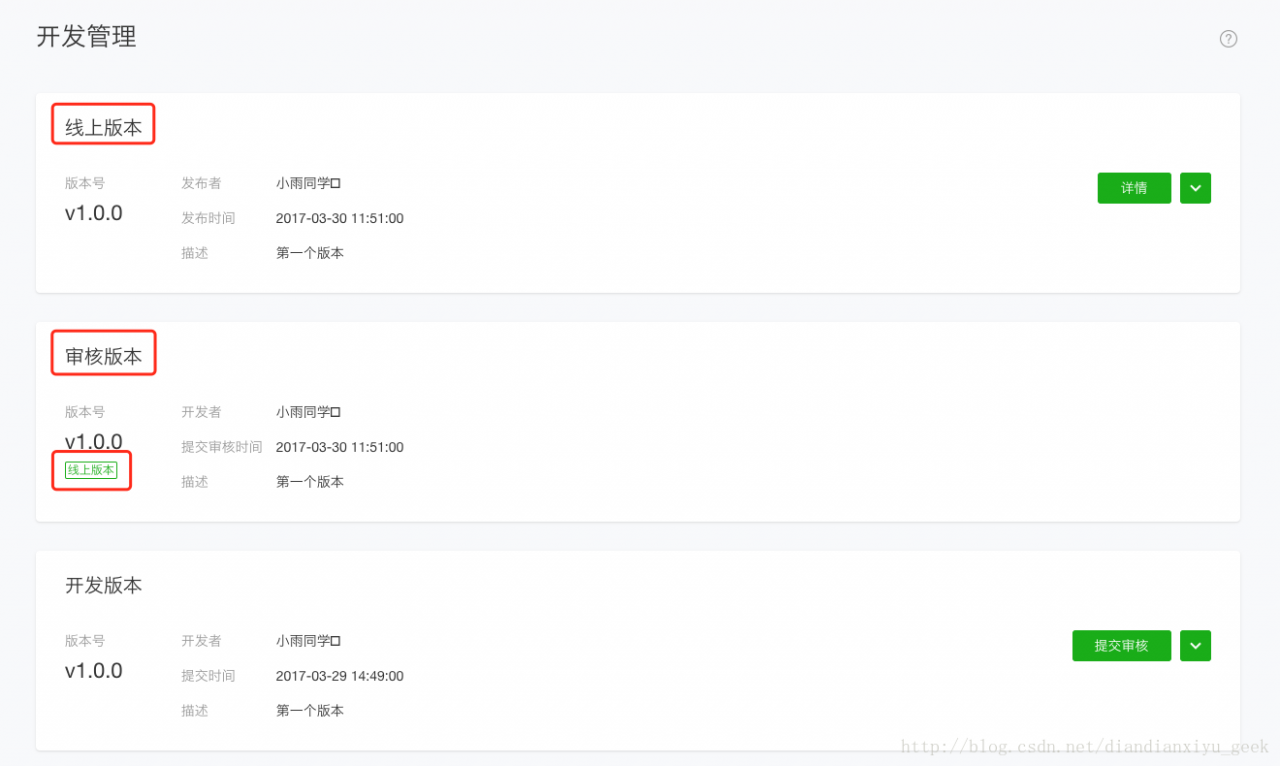The width and height of the screenshot is (1280, 766).
Task: Click the 线上版本 tag under v1.0.0 in audit section
Action: click(91, 469)
